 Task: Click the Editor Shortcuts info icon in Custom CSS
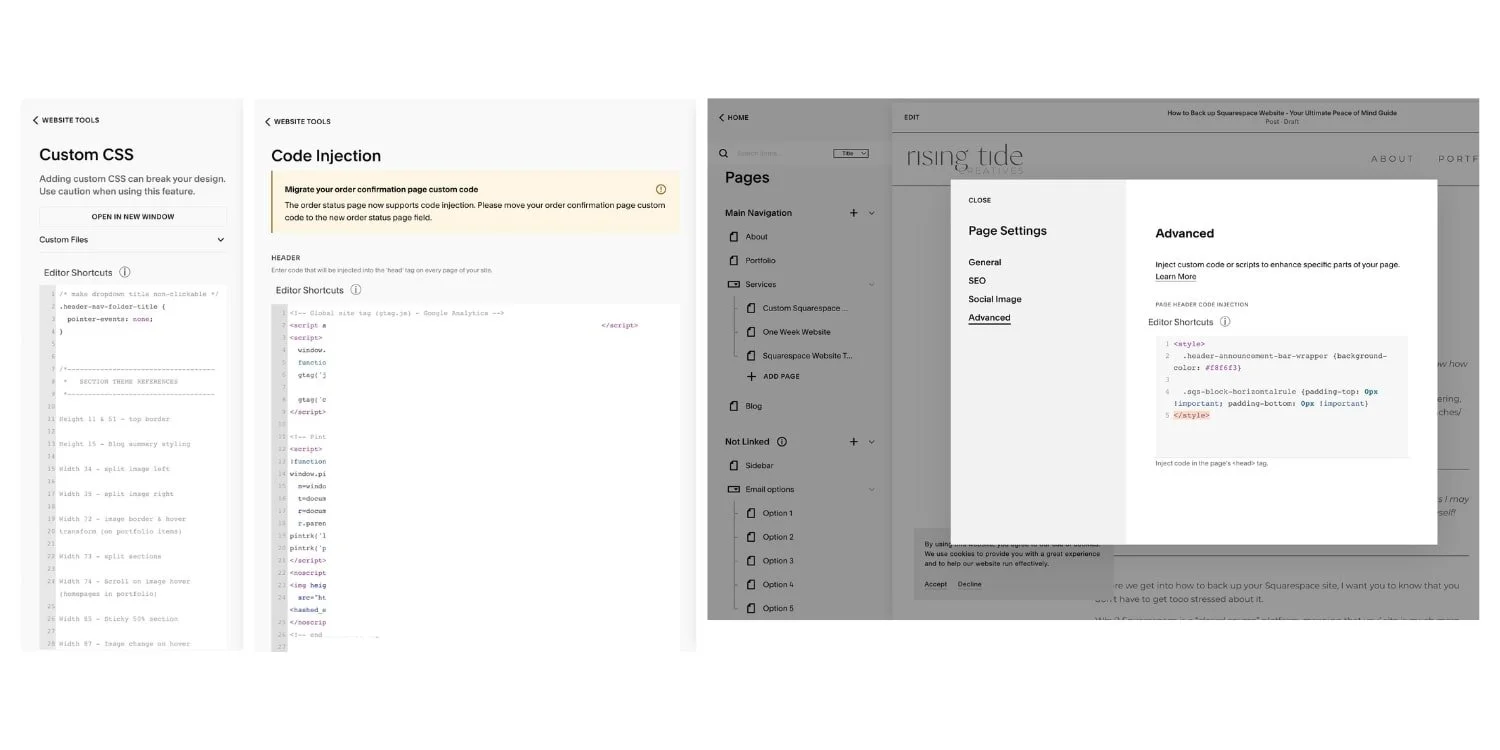[x=125, y=272]
